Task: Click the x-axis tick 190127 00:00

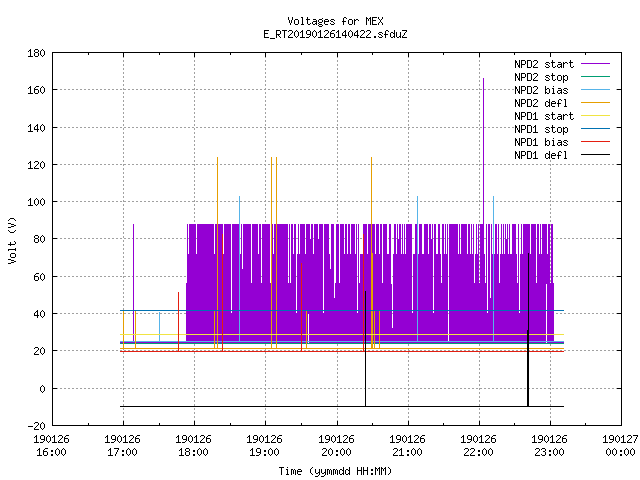Action: tap(620, 446)
